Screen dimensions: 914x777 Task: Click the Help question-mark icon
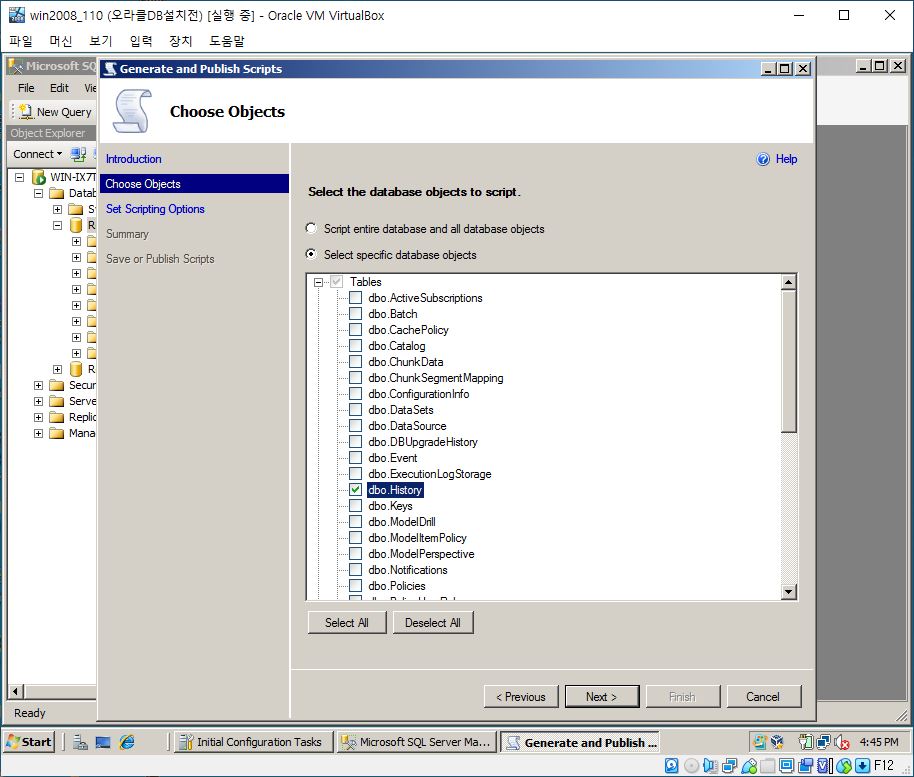point(762,159)
